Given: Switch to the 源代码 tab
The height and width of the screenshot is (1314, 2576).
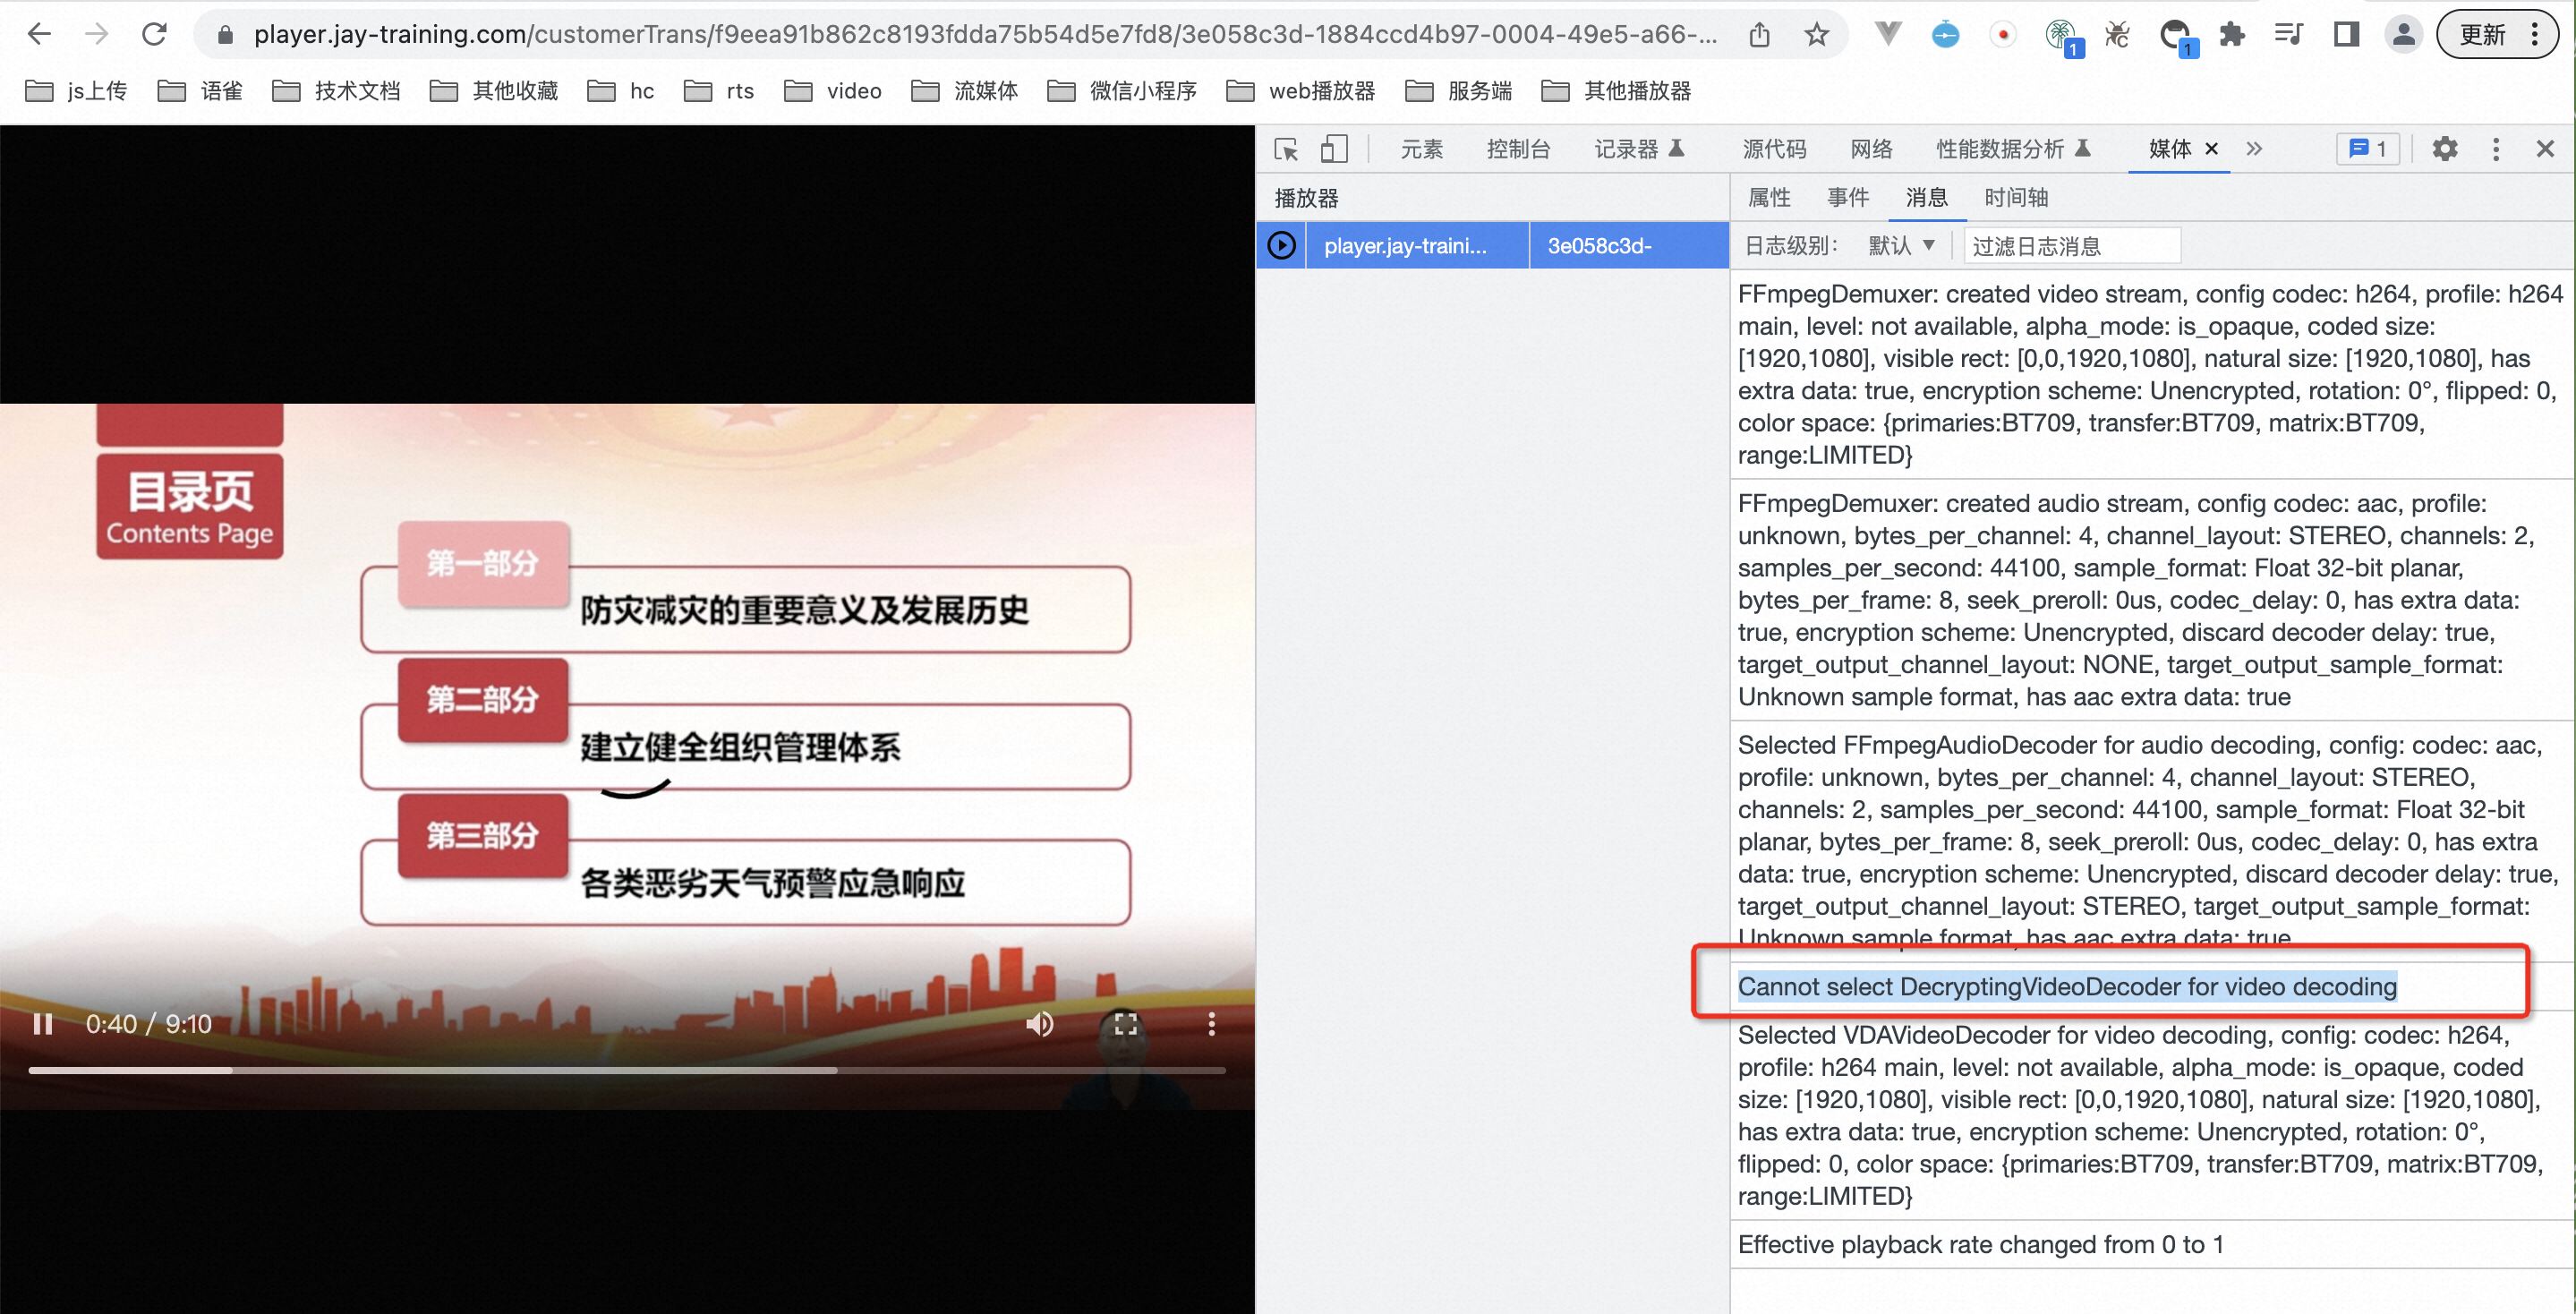Looking at the screenshot, I should point(1774,149).
